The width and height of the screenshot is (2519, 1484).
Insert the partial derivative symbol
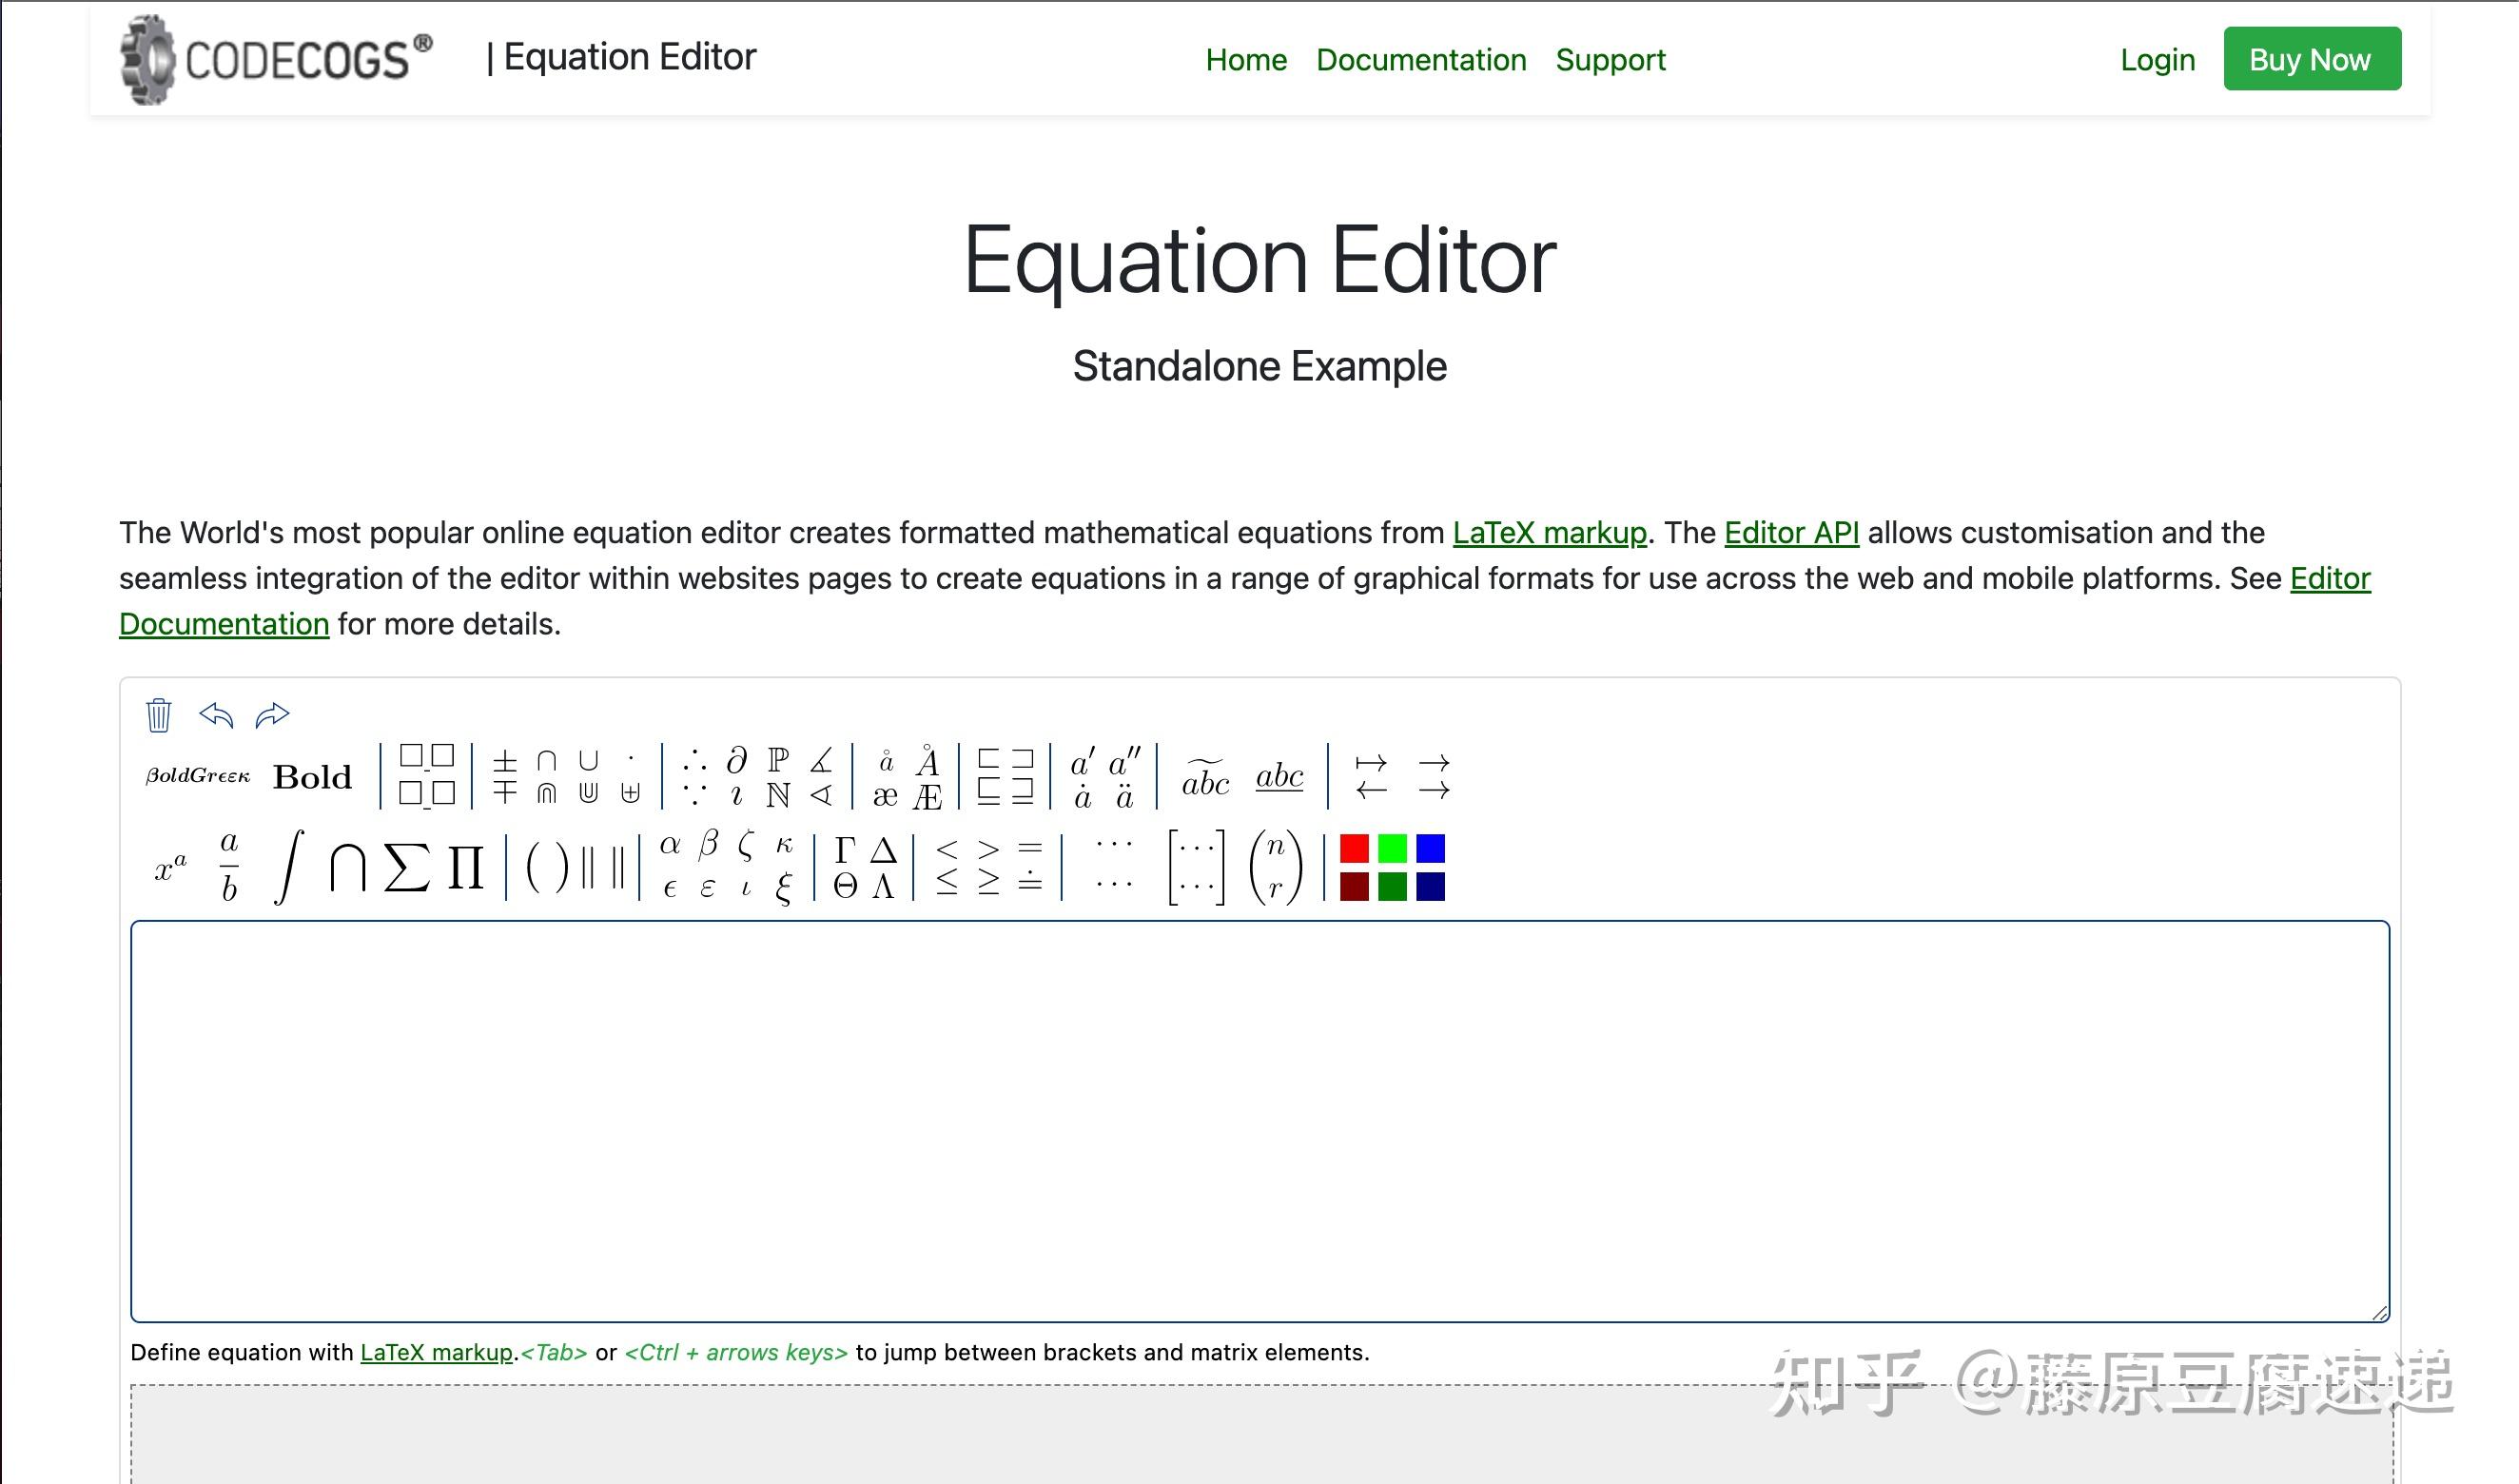coord(737,760)
